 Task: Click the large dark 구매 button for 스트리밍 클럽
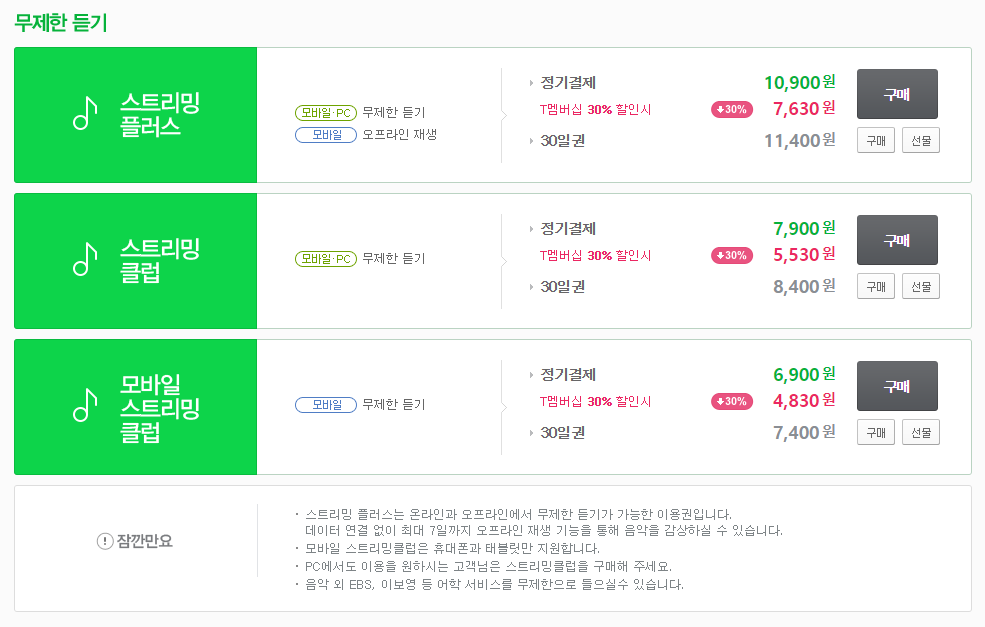(x=897, y=240)
